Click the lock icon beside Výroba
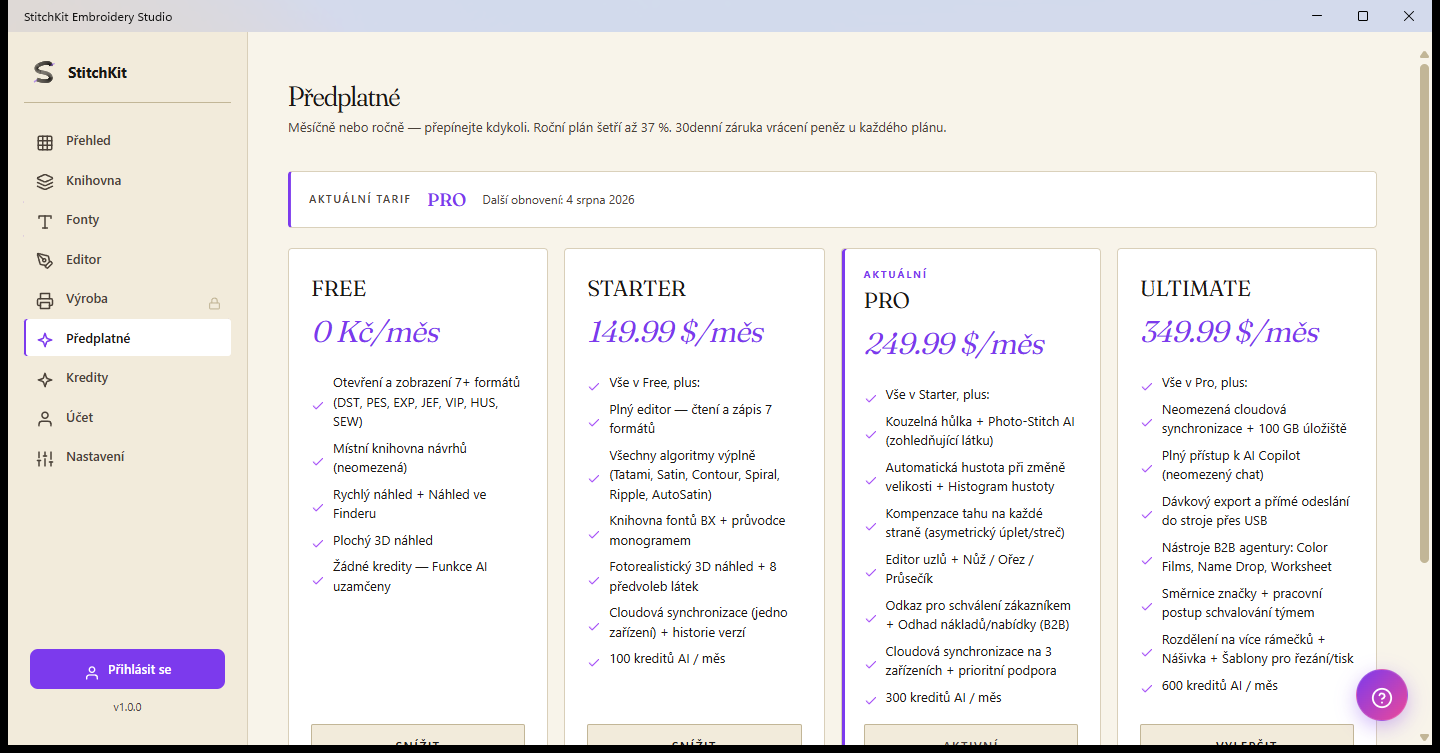Screen dimensions: 1440x753 (x=214, y=303)
